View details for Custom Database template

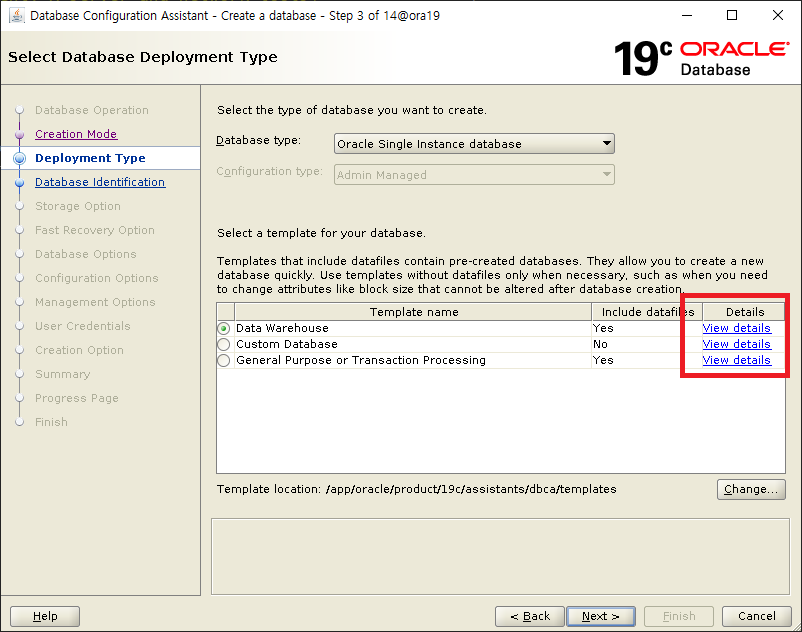click(x=736, y=344)
